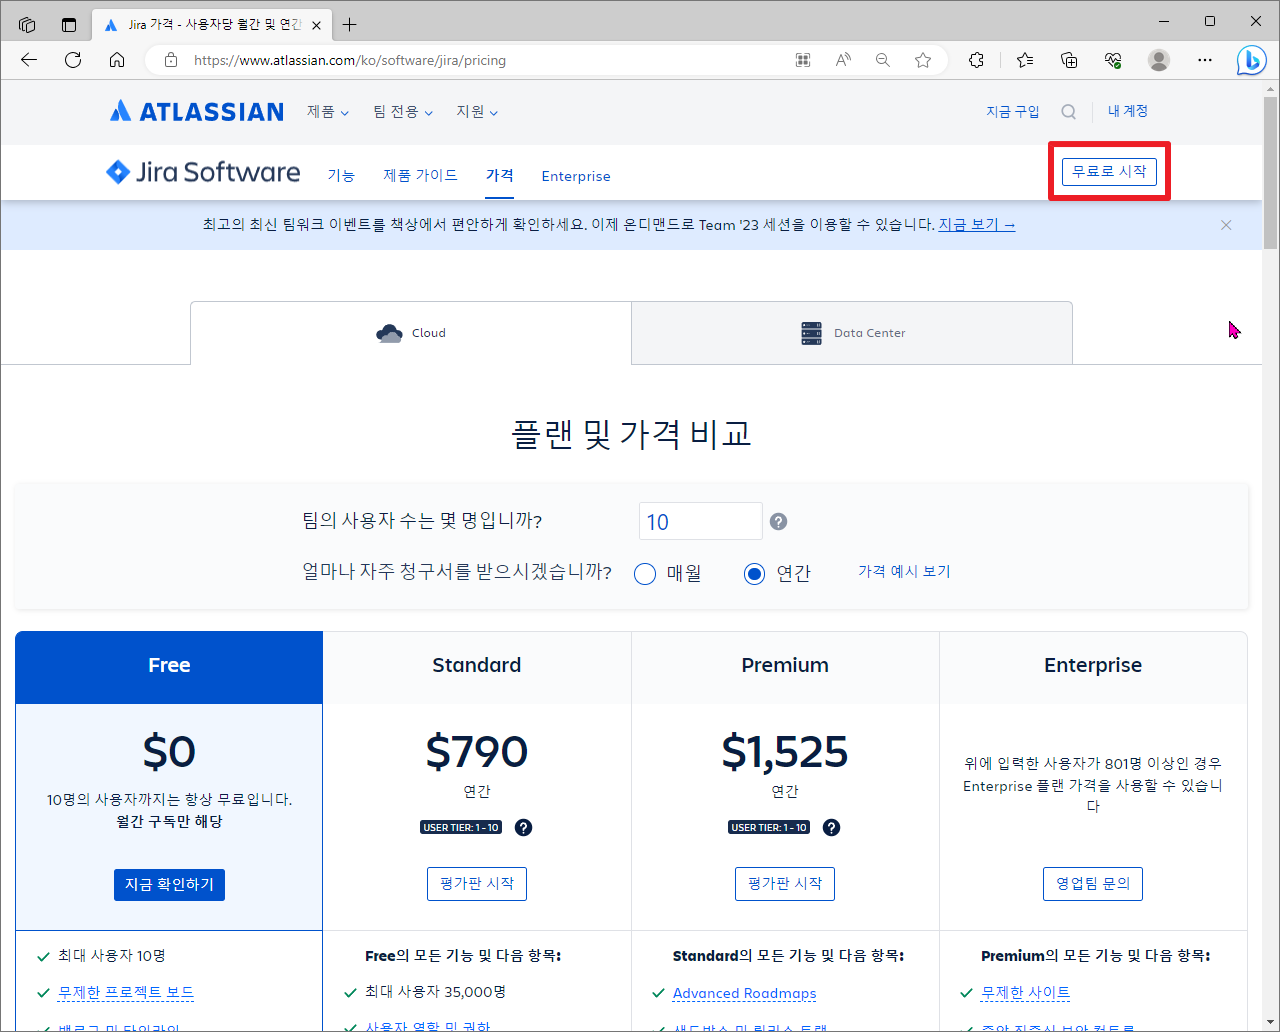Expand the 지원 dropdown menu
Screen dimensions: 1280x1032
pyautogui.click(x=477, y=112)
